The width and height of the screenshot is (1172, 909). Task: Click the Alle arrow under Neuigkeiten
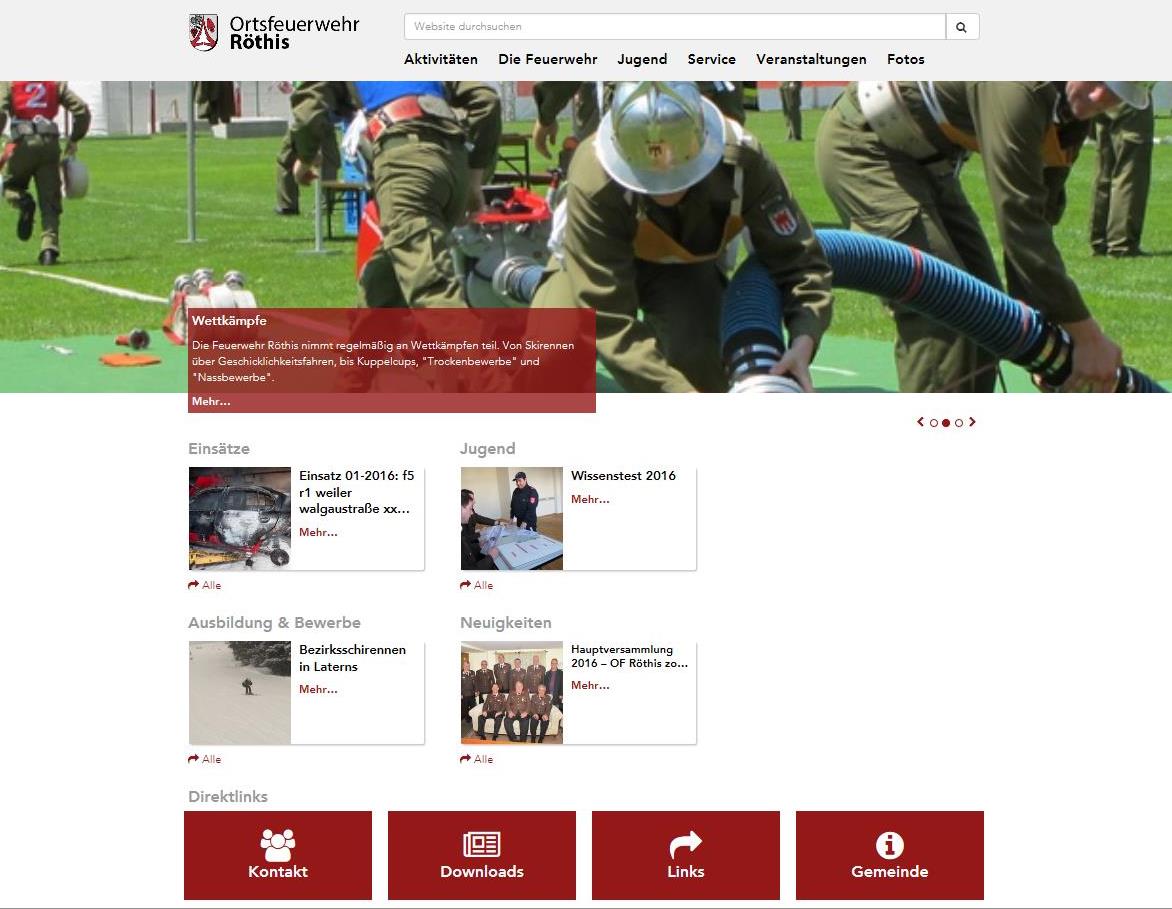[476, 759]
